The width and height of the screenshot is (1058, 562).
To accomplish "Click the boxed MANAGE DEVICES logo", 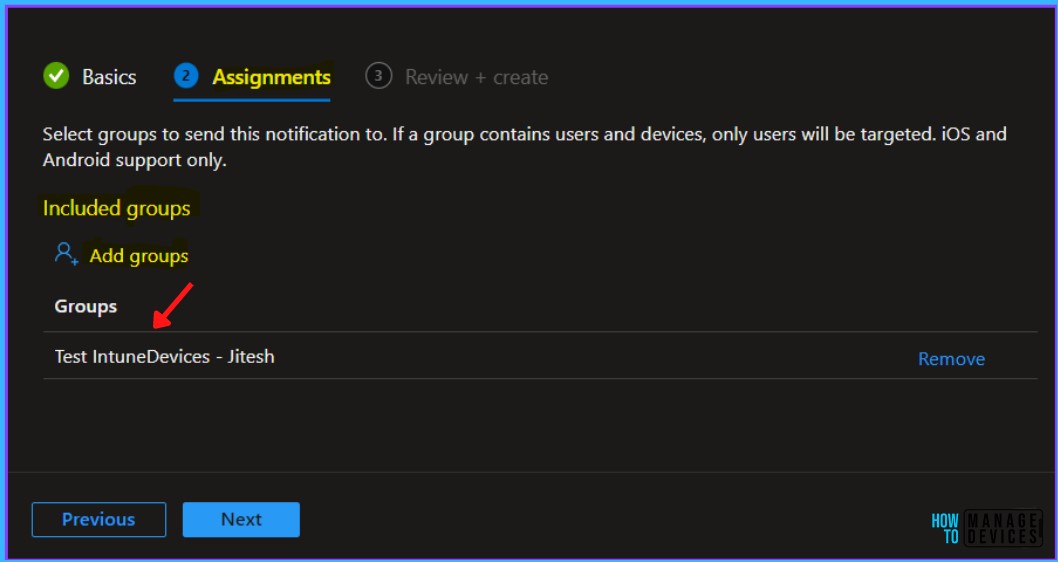I will tap(1003, 528).
